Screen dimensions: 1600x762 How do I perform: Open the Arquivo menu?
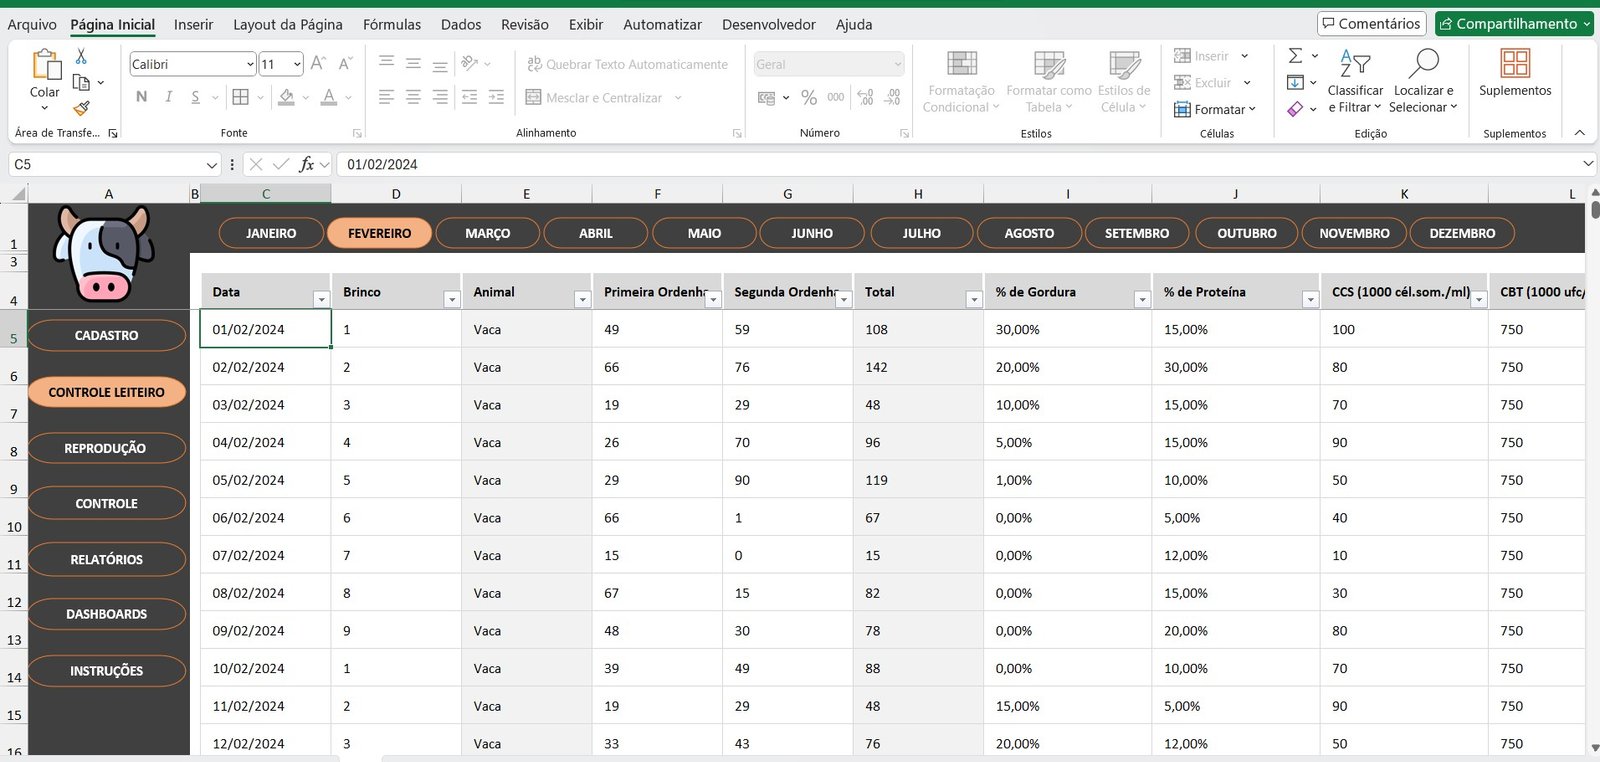pyautogui.click(x=32, y=24)
